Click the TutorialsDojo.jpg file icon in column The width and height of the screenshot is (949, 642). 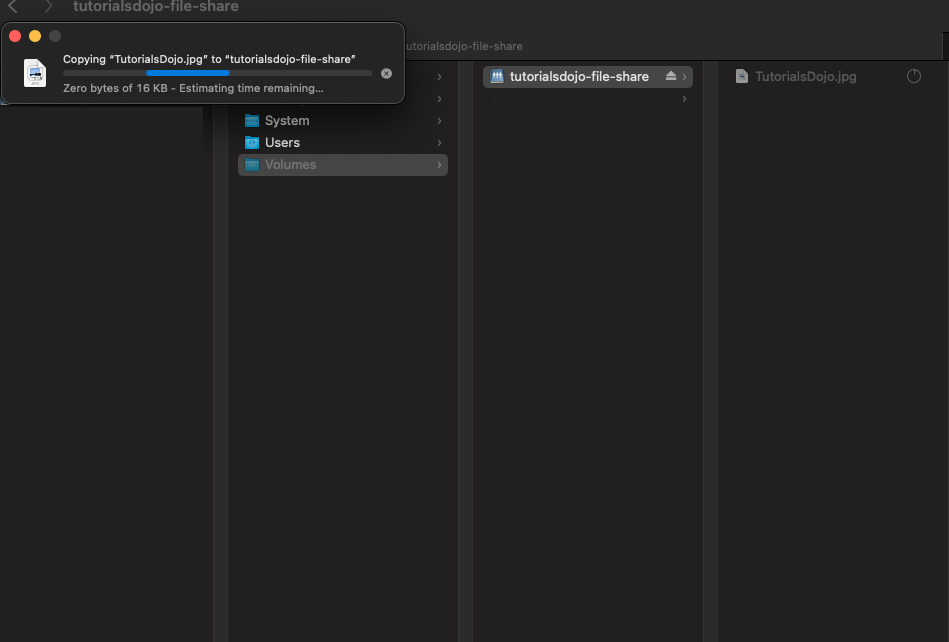(742, 76)
